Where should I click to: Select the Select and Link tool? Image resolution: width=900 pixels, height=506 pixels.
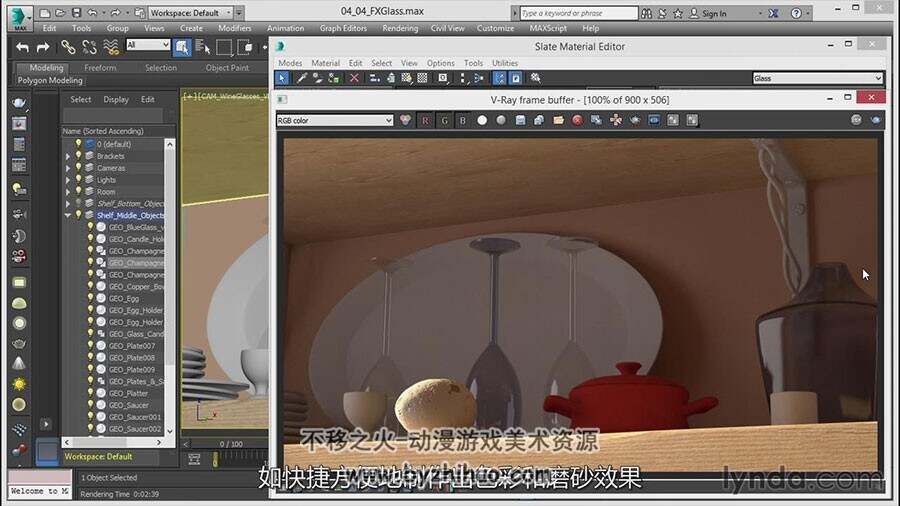[68, 46]
